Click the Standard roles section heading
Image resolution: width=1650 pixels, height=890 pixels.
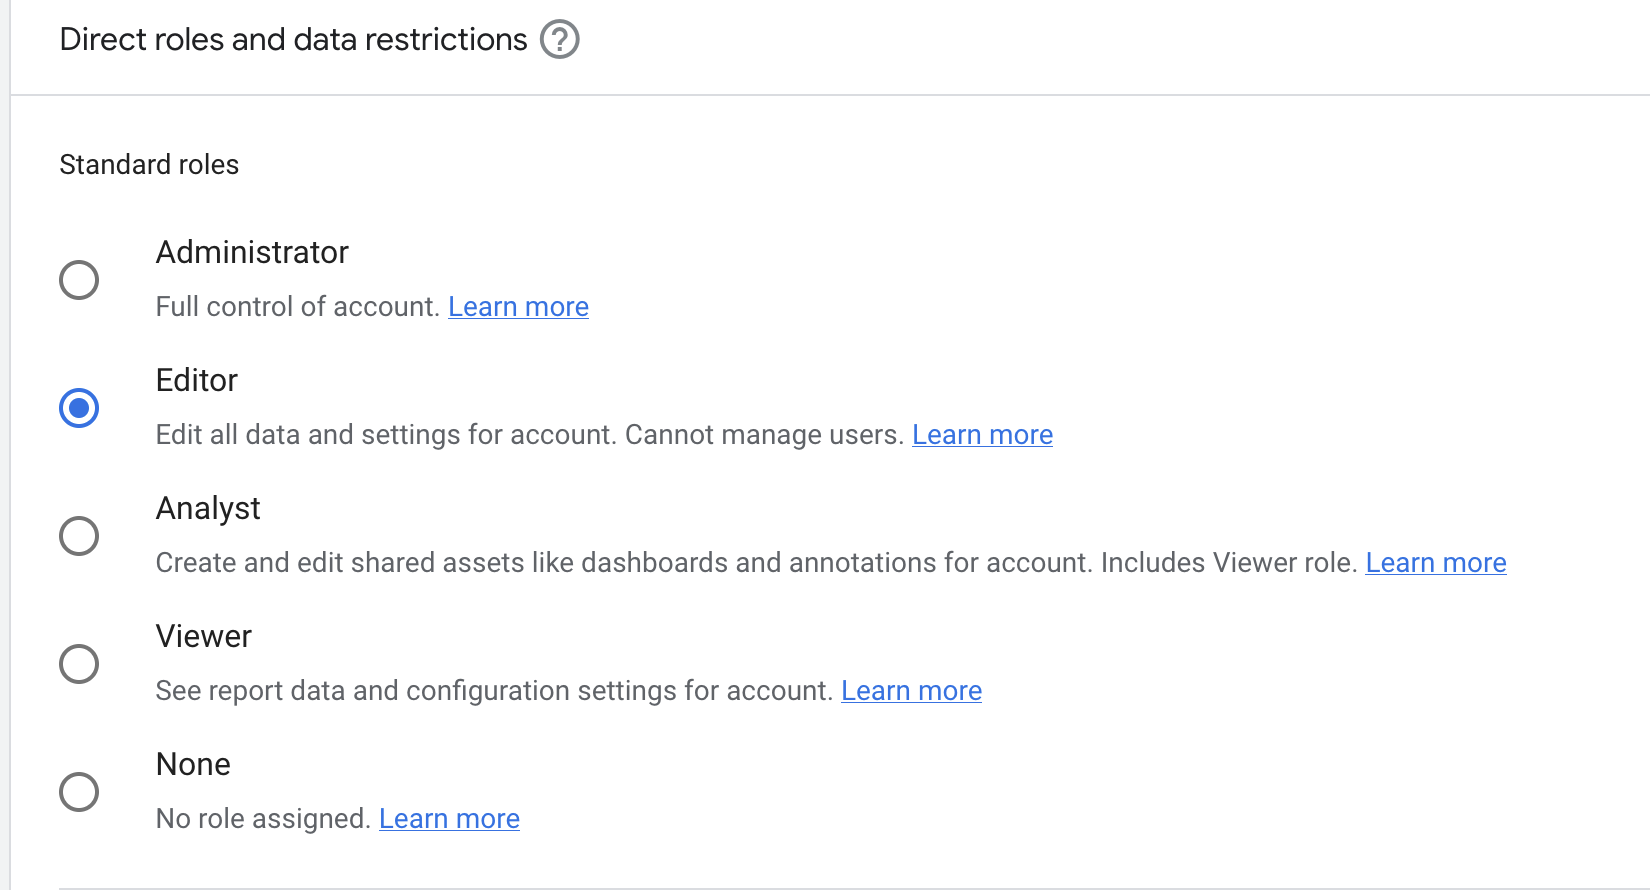(x=149, y=165)
